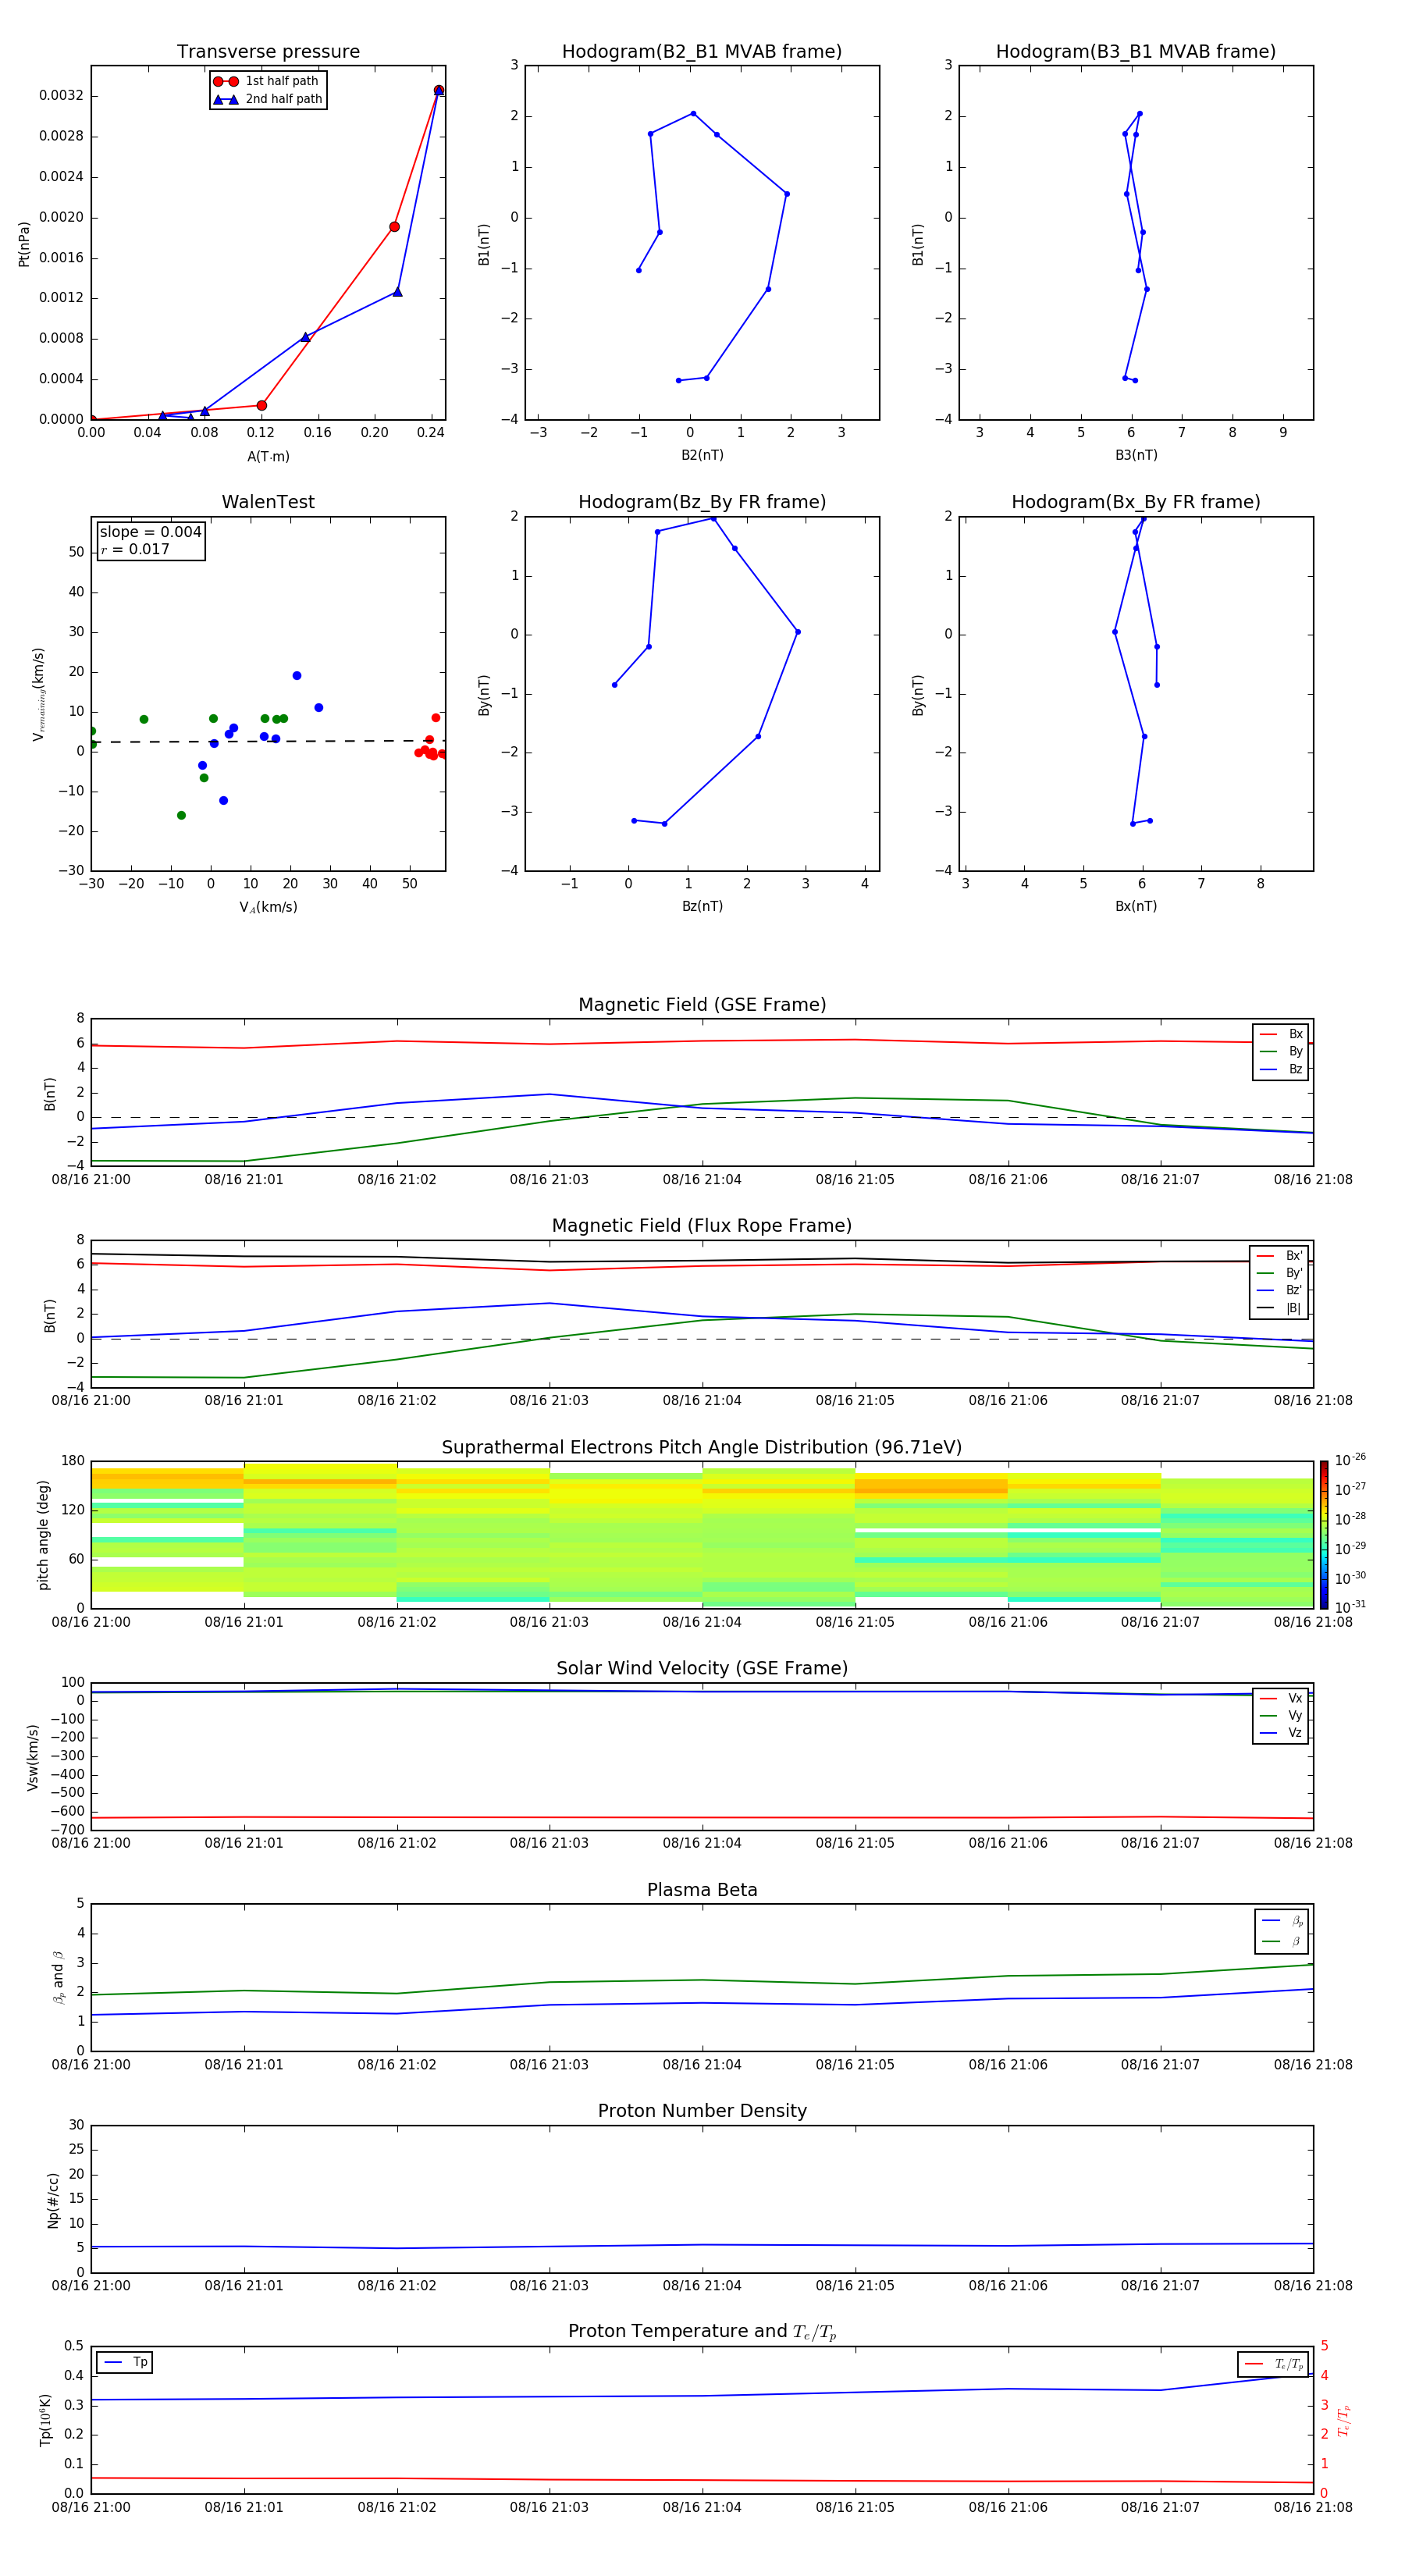Click the "Np(#/cc)" y-axis label
Screen dimensions: 1405x2576
(53, 2200)
